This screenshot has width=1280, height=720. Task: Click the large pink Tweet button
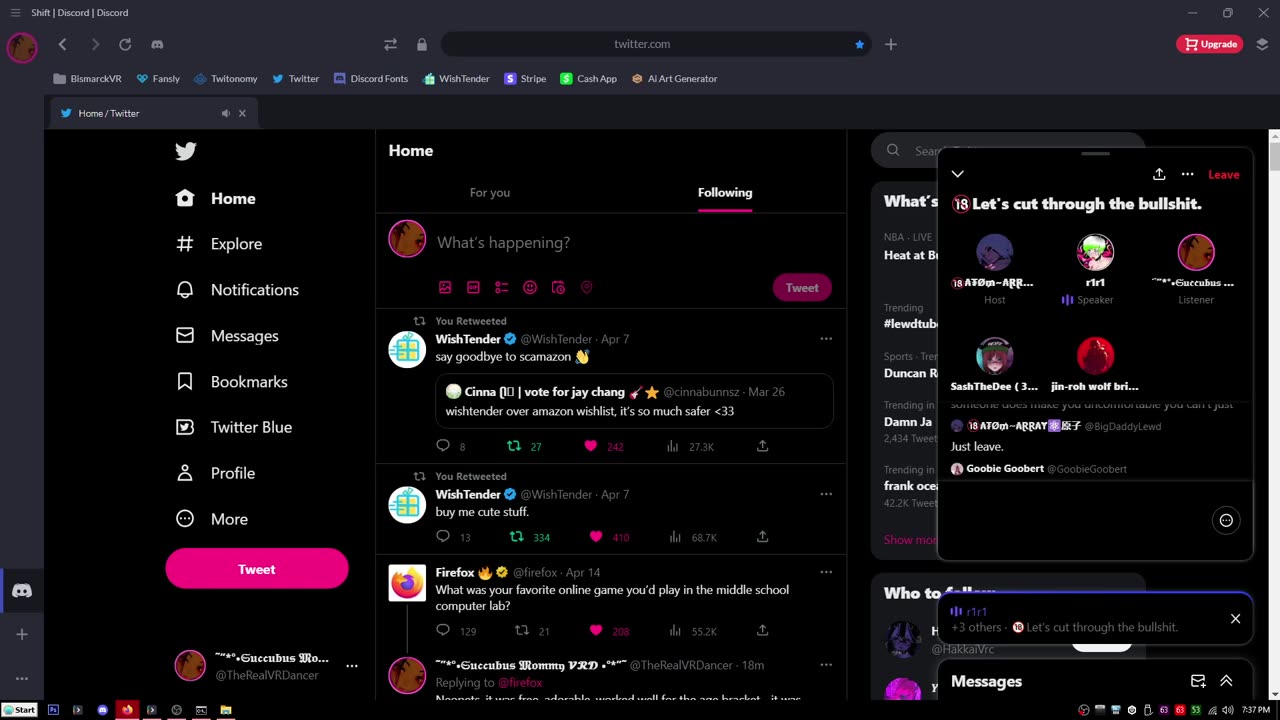click(257, 569)
